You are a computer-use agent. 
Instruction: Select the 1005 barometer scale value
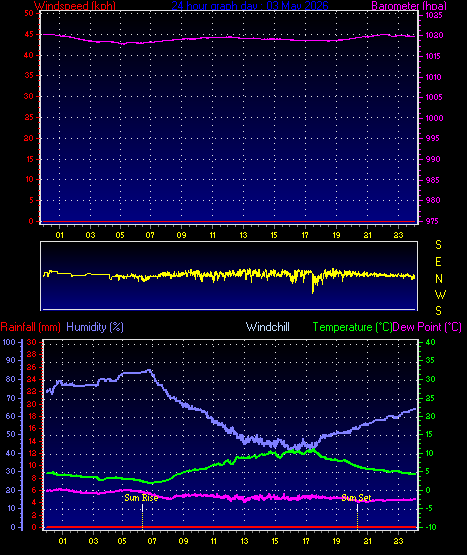tap(434, 97)
